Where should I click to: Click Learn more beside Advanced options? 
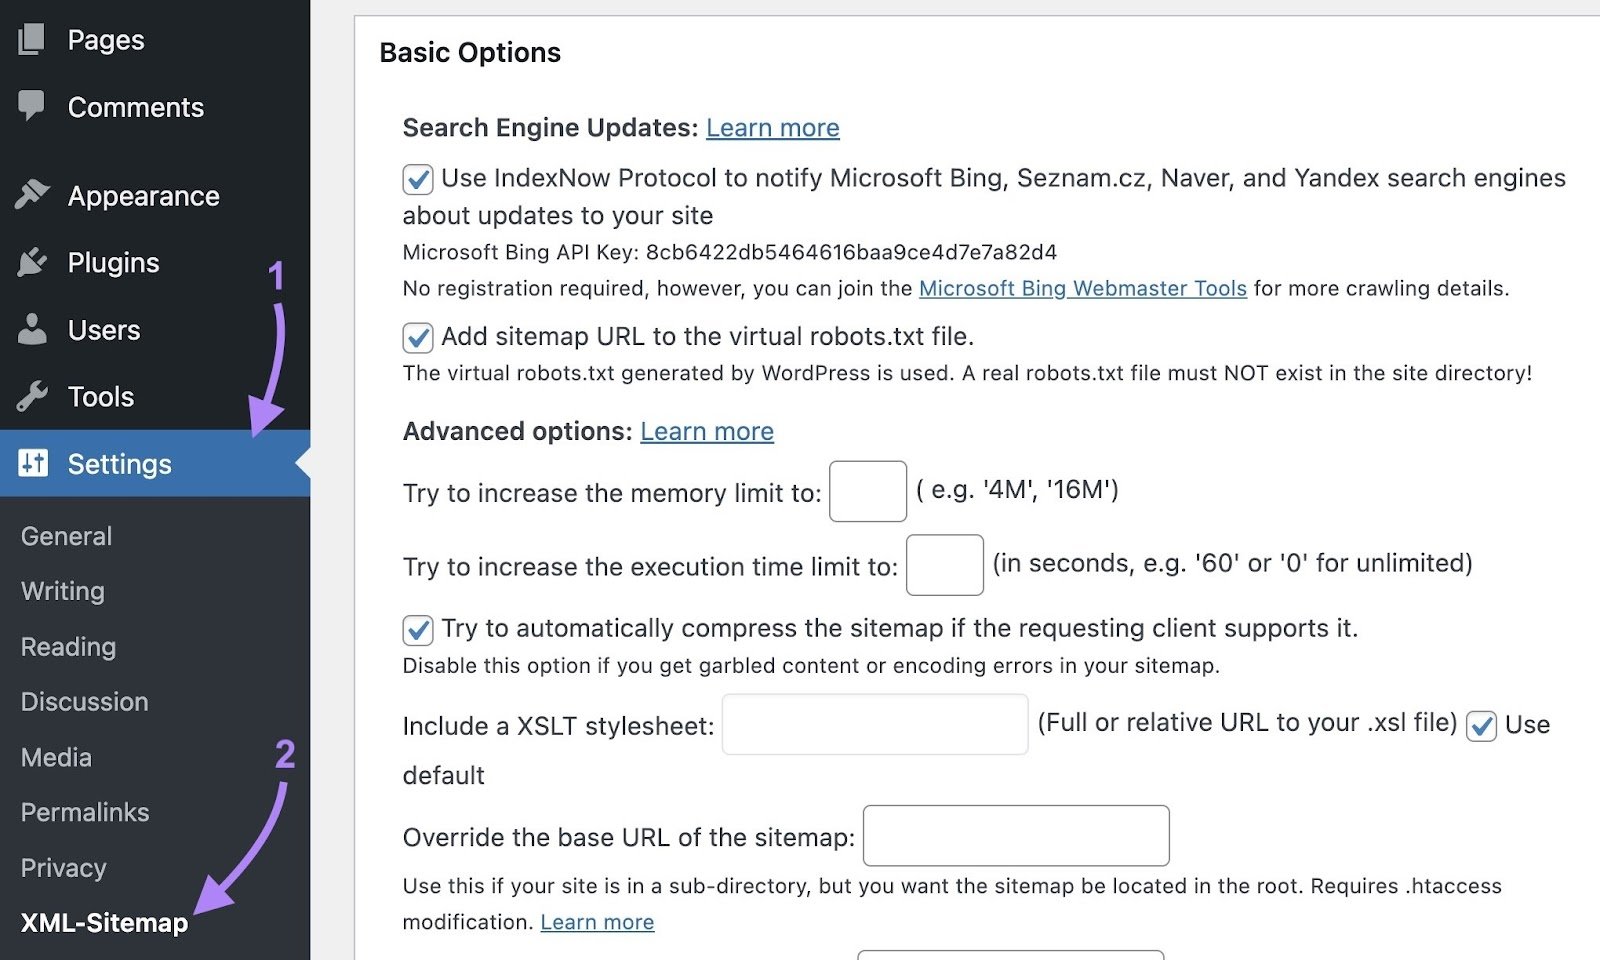(706, 431)
